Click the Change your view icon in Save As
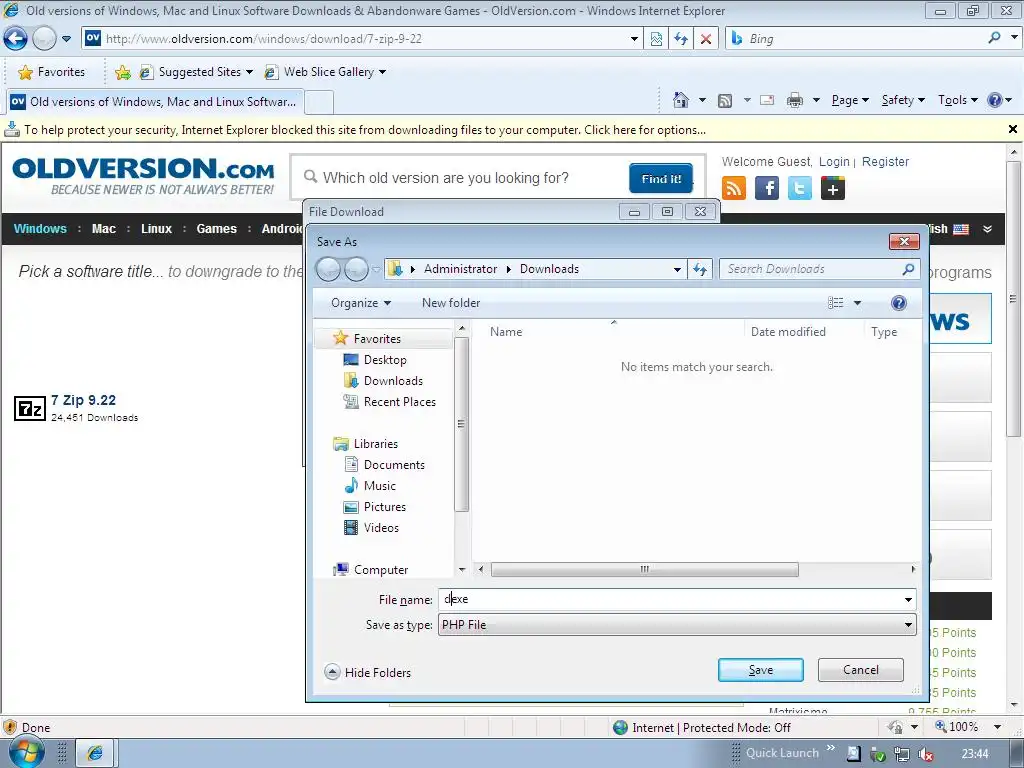Viewport: 1024px width, 768px height. [836, 302]
